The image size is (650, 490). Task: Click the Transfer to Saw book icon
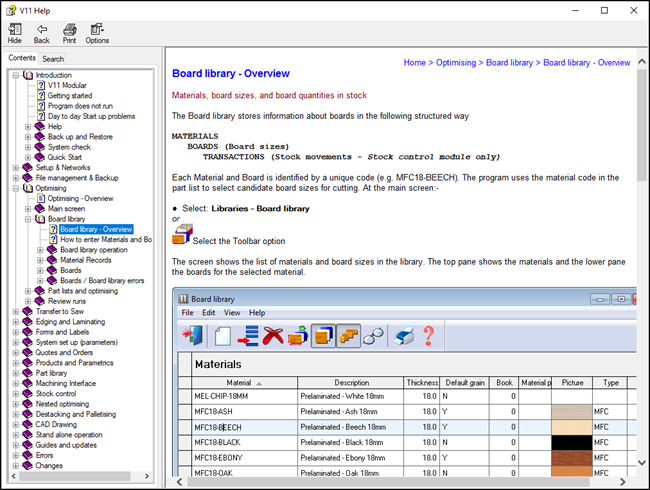click(27, 311)
